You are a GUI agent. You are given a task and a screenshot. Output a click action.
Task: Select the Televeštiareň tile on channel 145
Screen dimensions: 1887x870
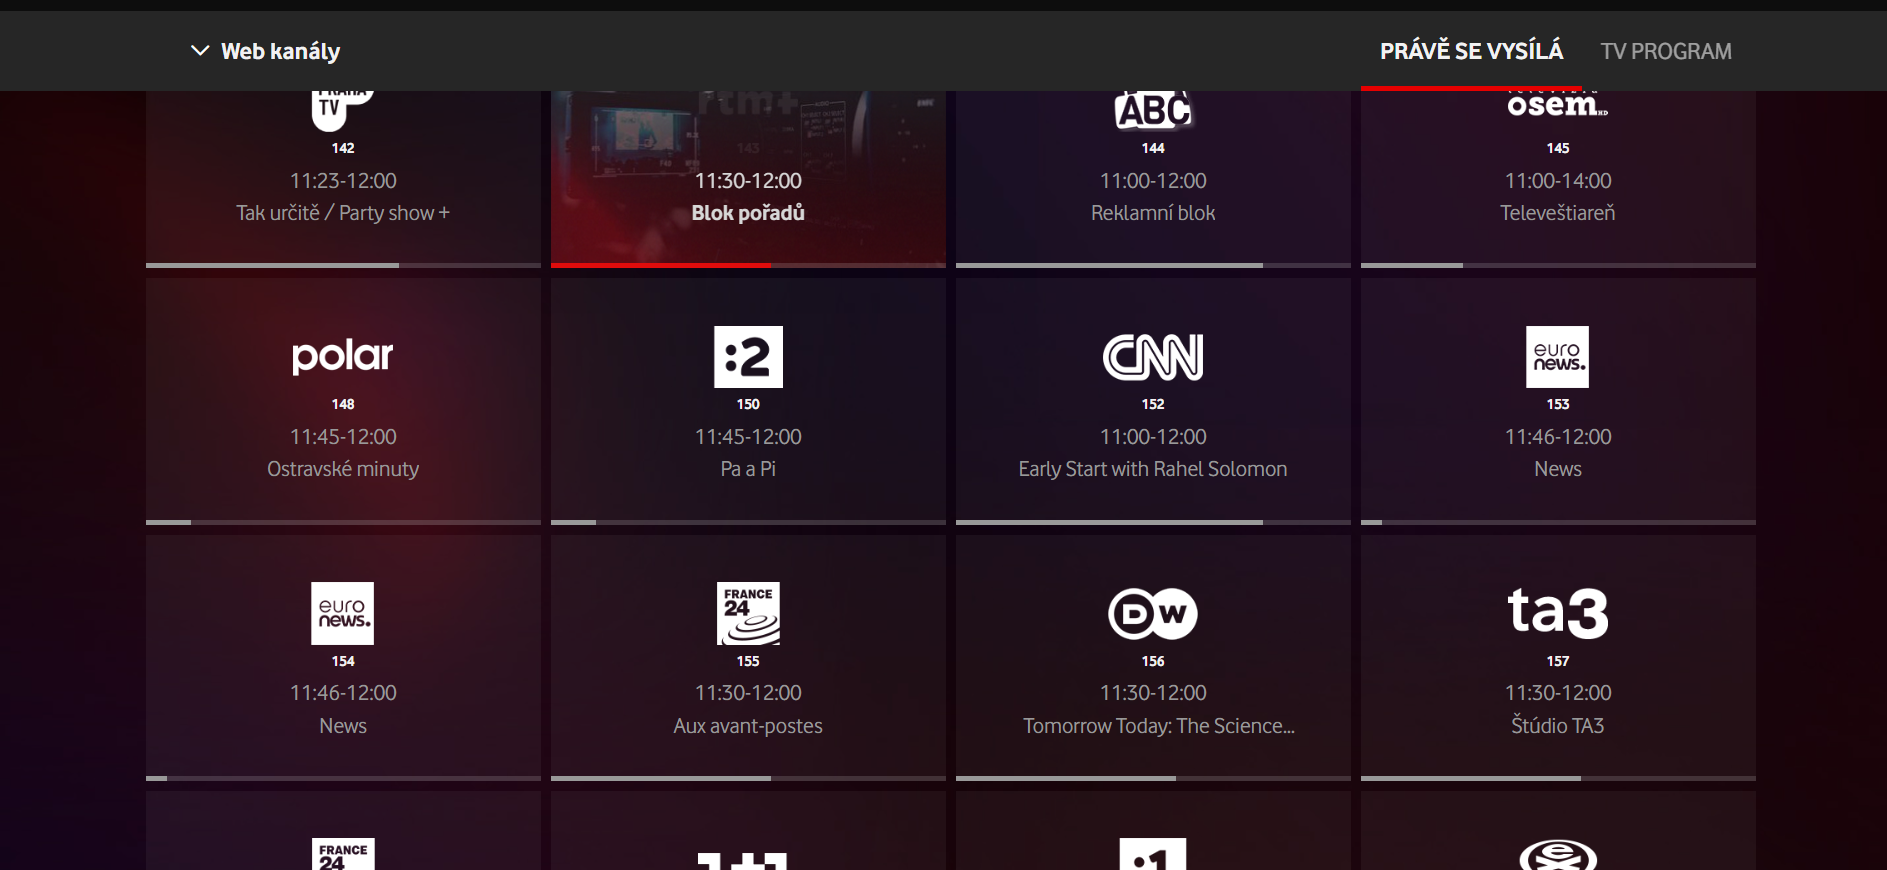(x=1557, y=190)
